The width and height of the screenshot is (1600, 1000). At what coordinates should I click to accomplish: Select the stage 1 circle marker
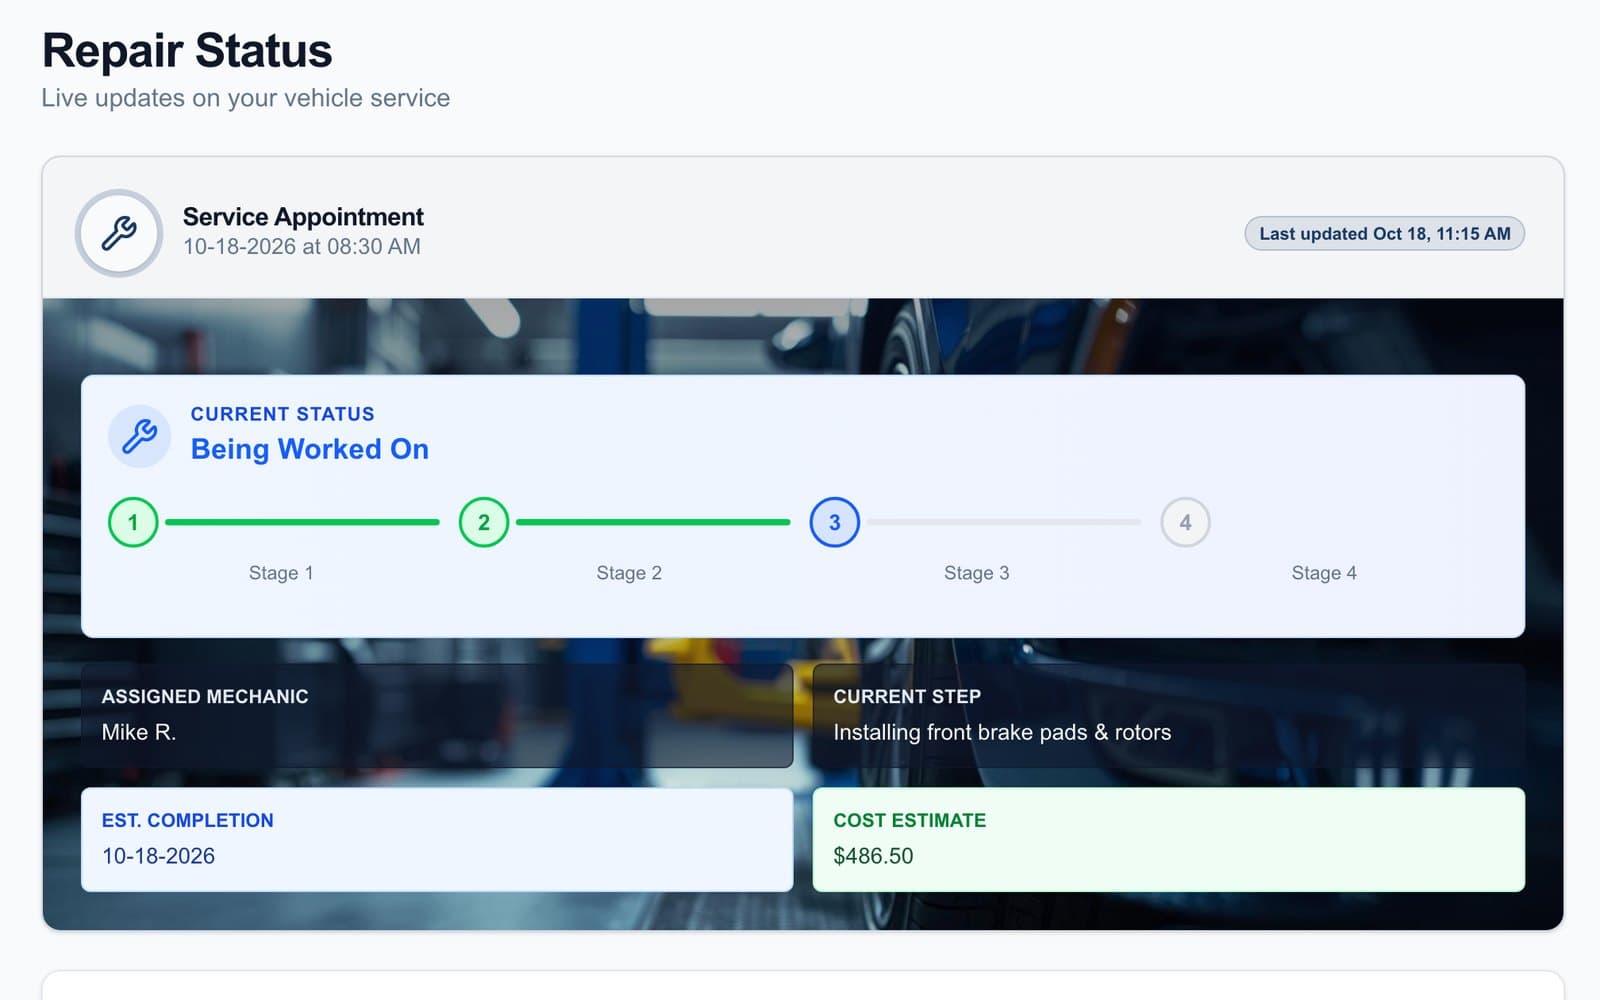point(133,522)
